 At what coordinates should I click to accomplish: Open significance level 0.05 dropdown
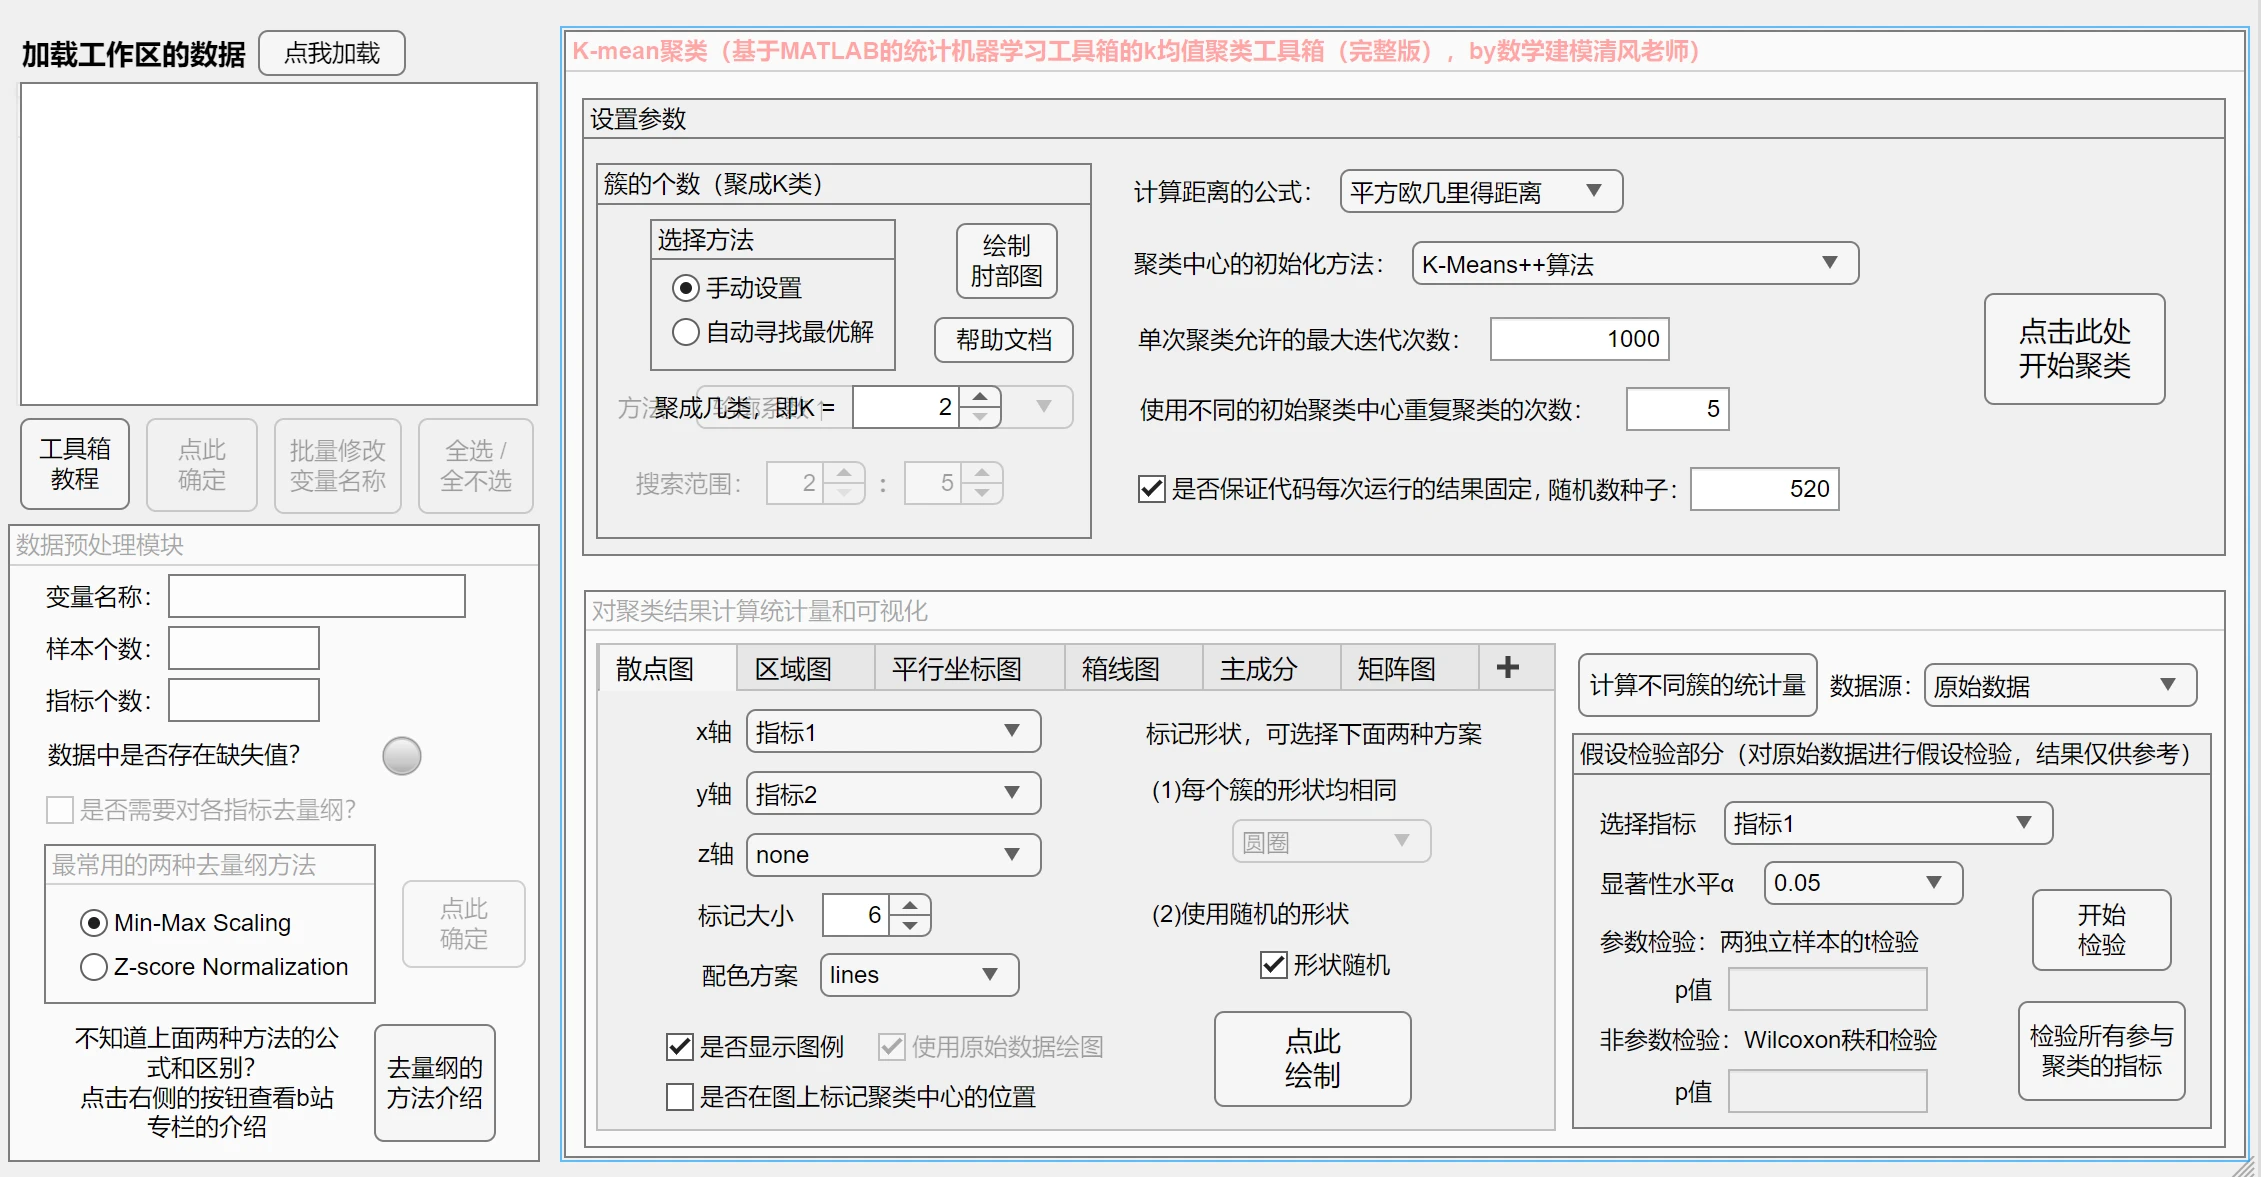[x=1862, y=883]
